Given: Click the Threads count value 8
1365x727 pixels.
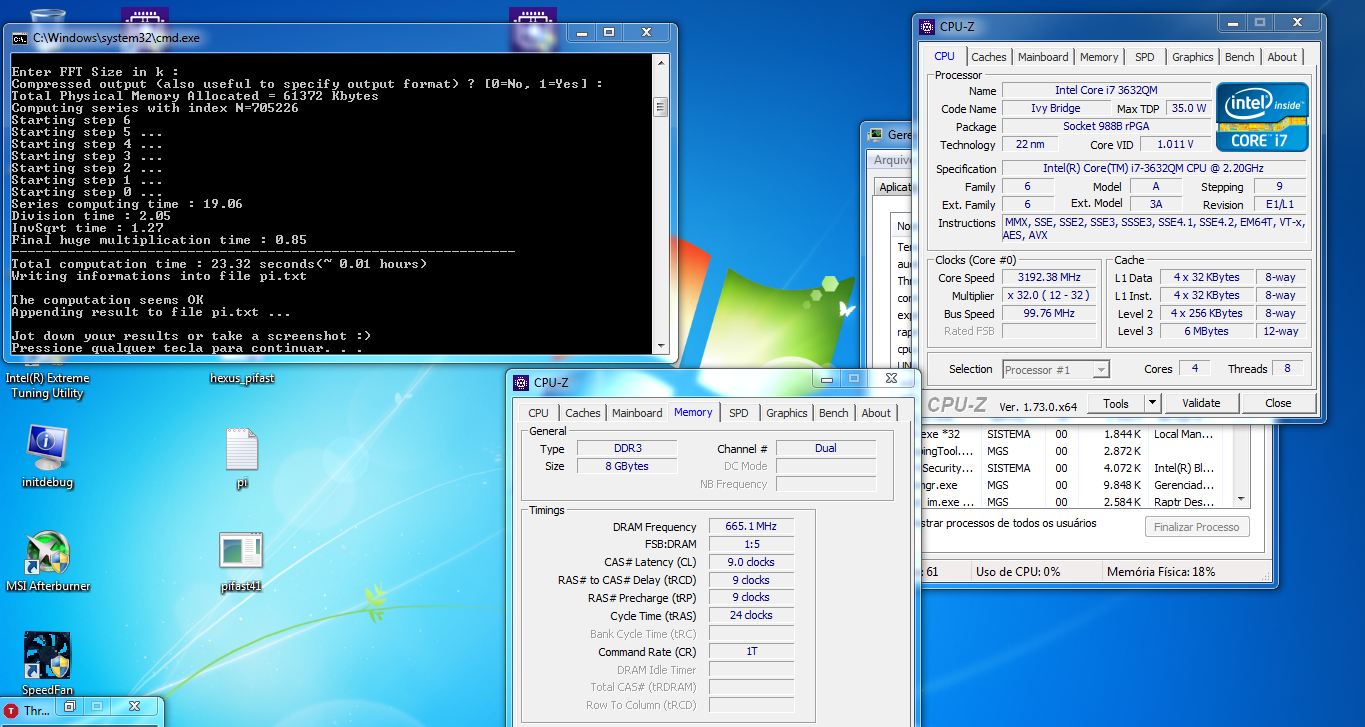Looking at the screenshot, I should click(x=1288, y=369).
